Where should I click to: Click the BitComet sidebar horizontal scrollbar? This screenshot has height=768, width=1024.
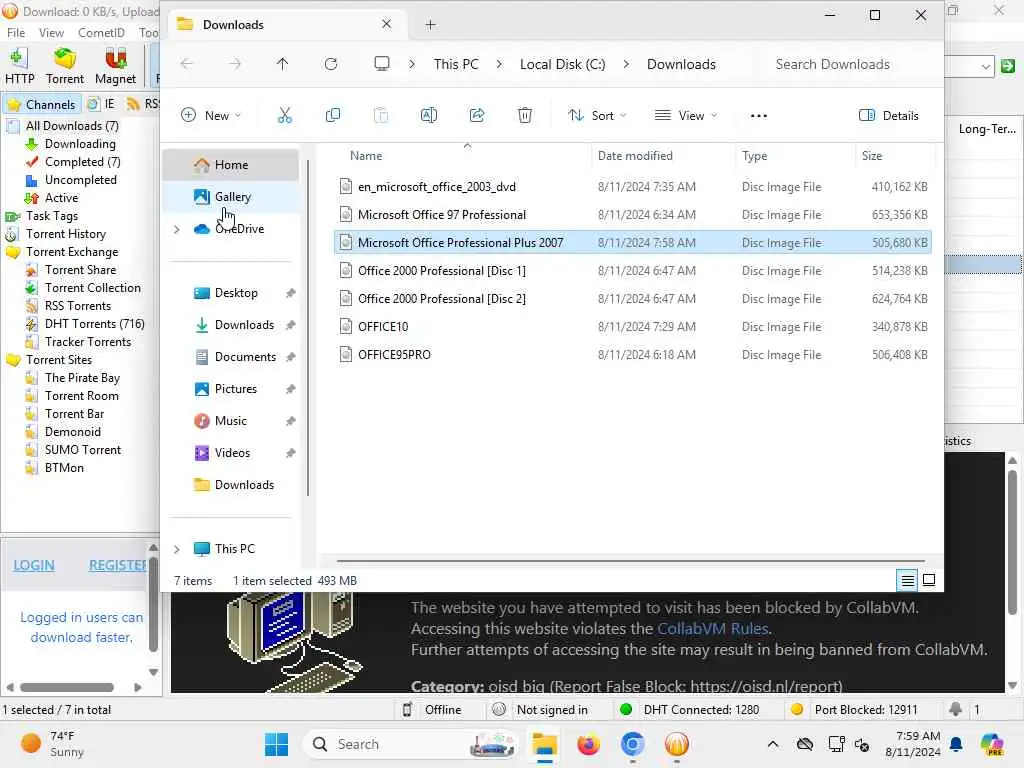(67, 687)
